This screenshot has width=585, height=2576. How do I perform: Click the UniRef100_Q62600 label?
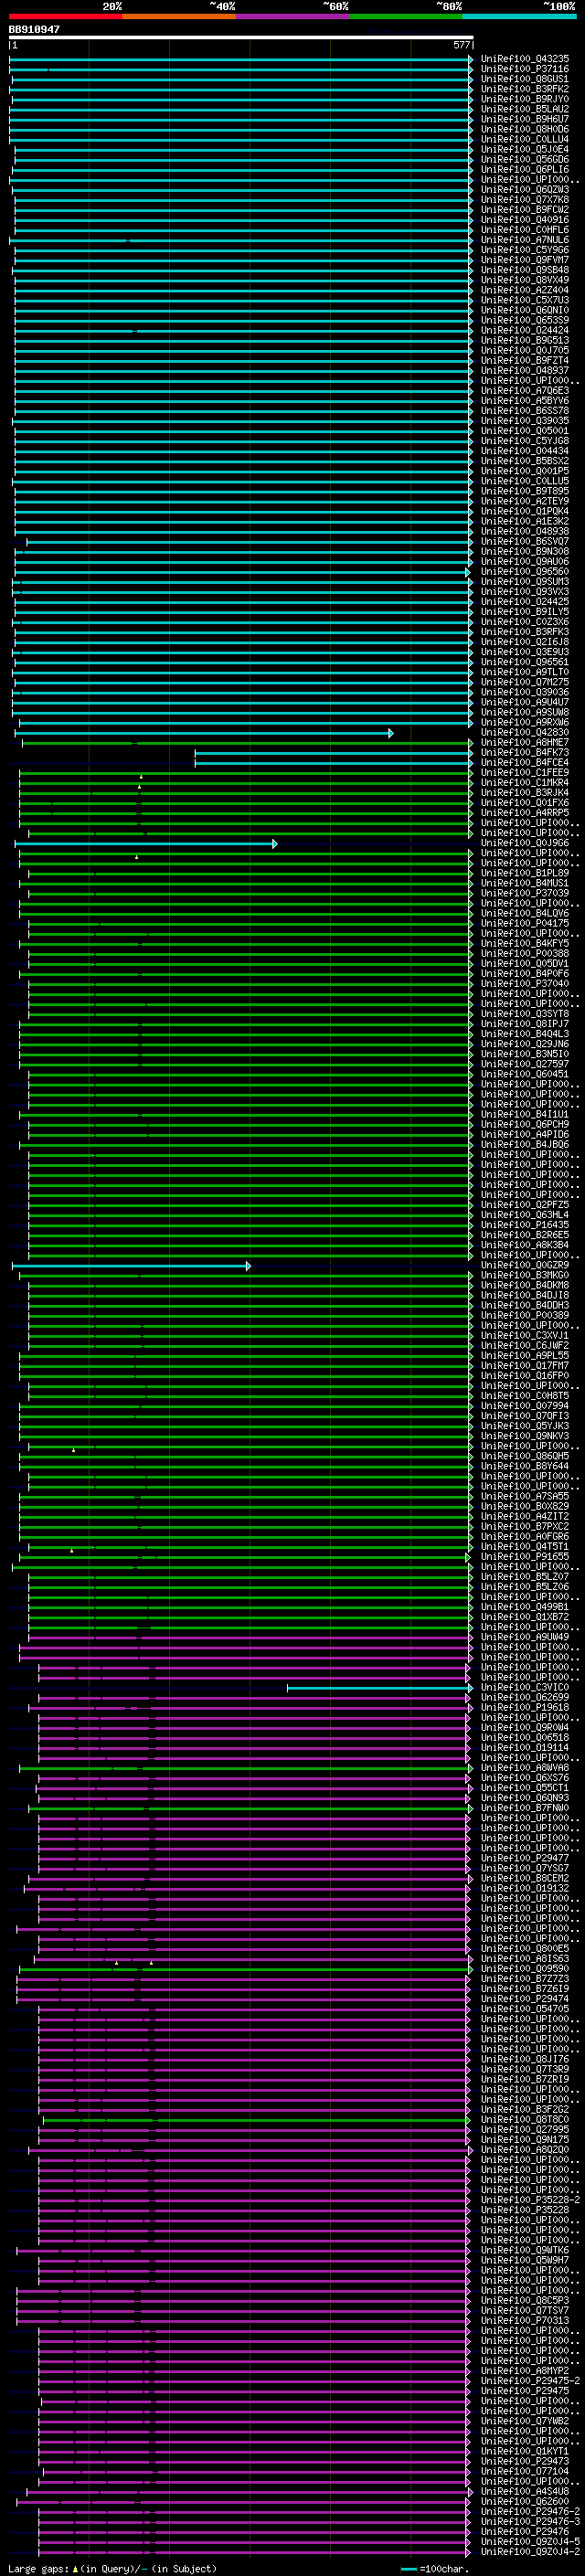525,2503
